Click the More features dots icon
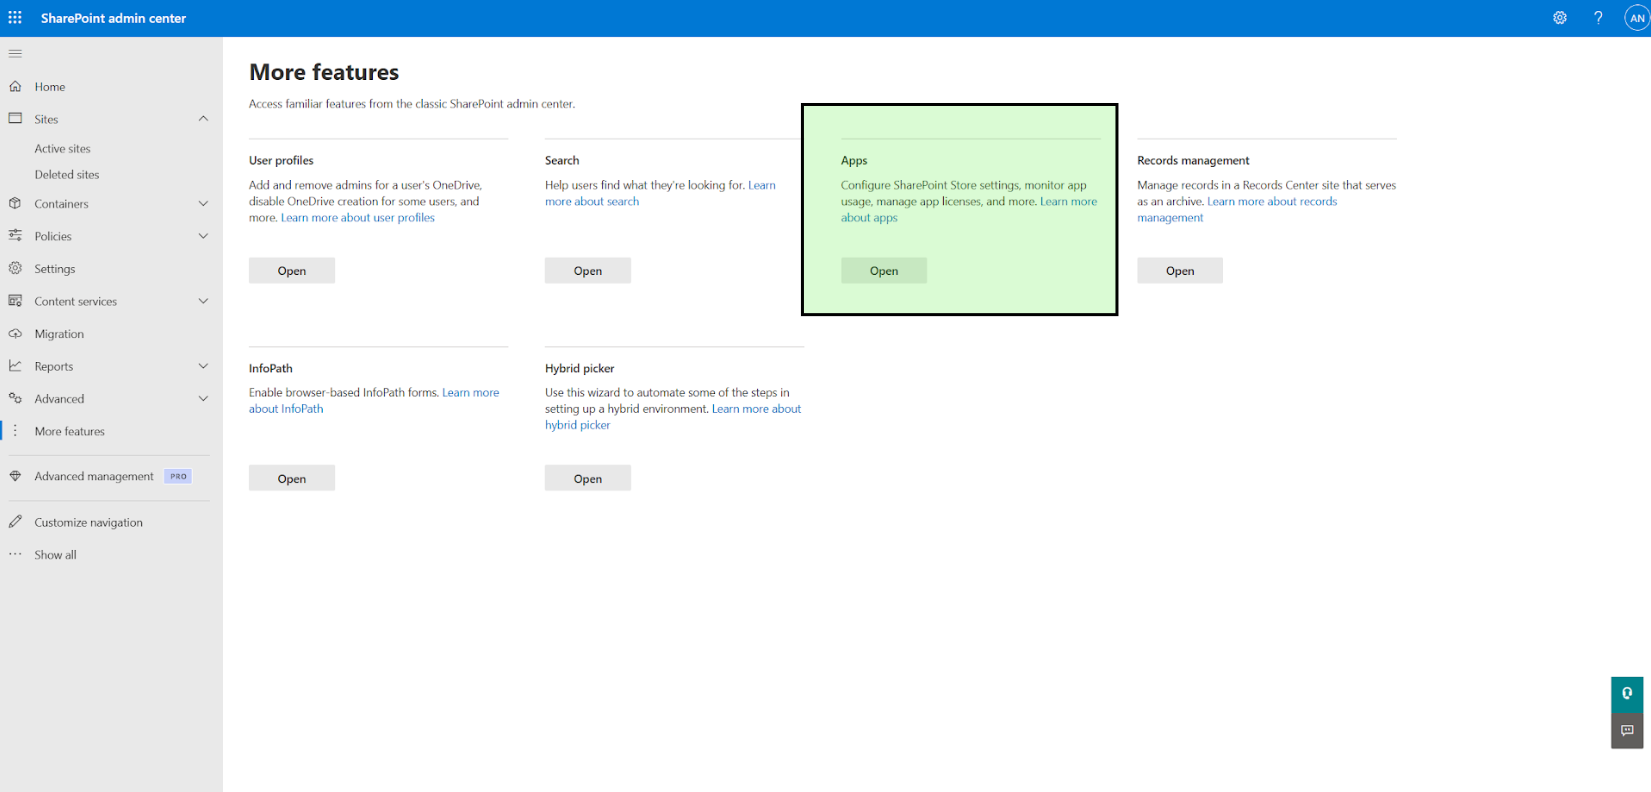 [15, 431]
